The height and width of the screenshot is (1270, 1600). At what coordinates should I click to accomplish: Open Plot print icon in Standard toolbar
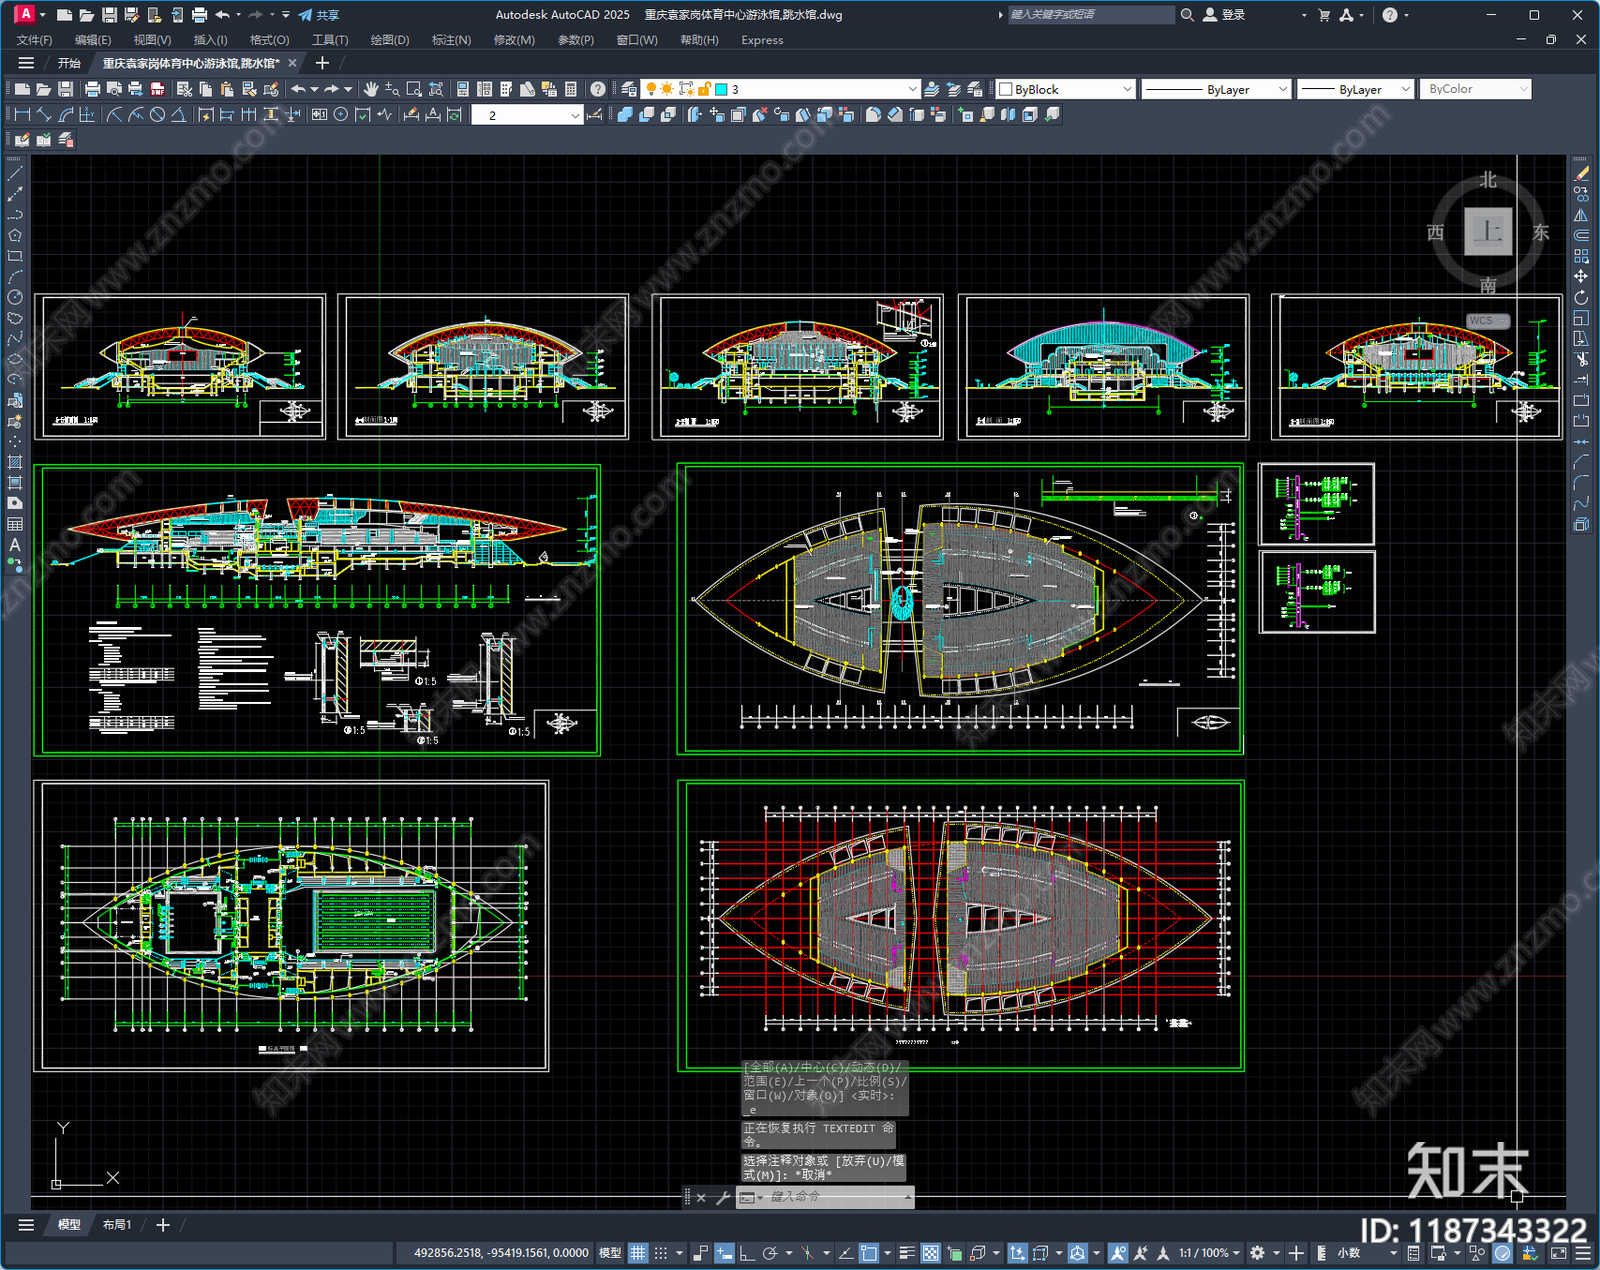click(92, 89)
